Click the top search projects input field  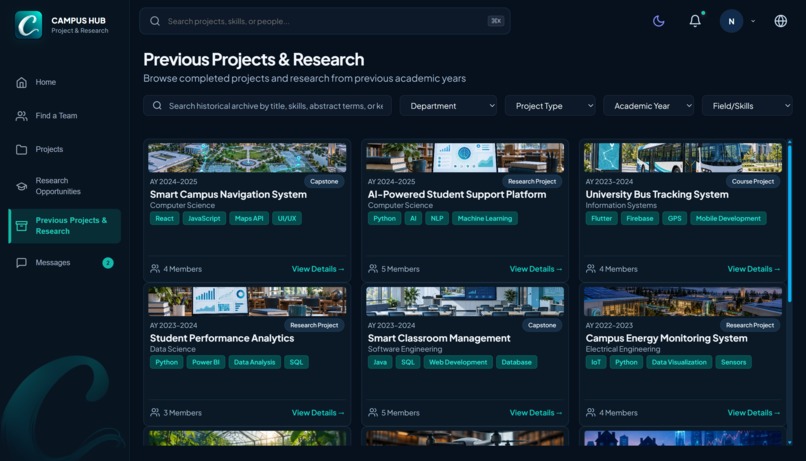(x=325, y=21)
